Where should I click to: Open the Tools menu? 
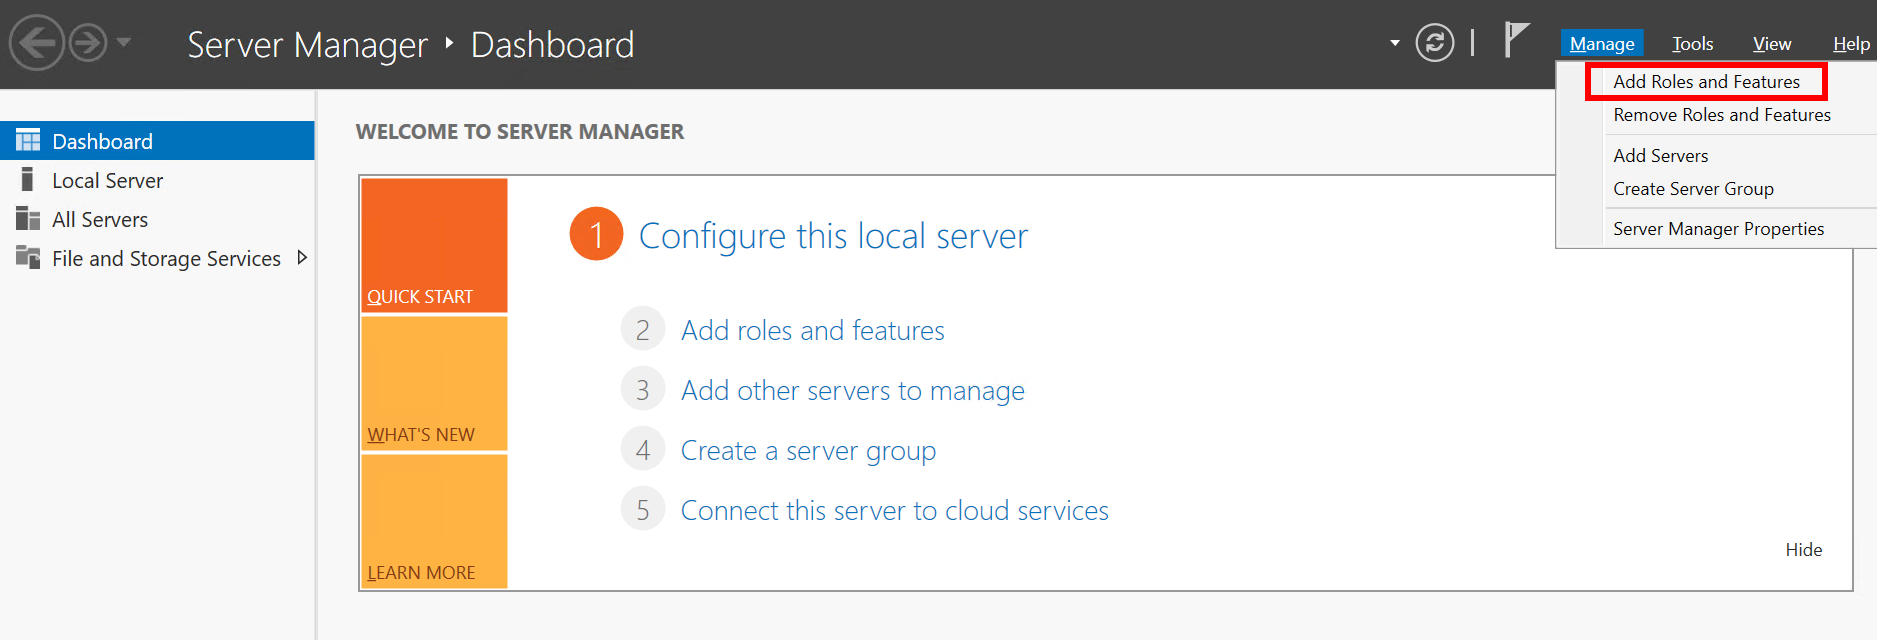[1693, 43]
